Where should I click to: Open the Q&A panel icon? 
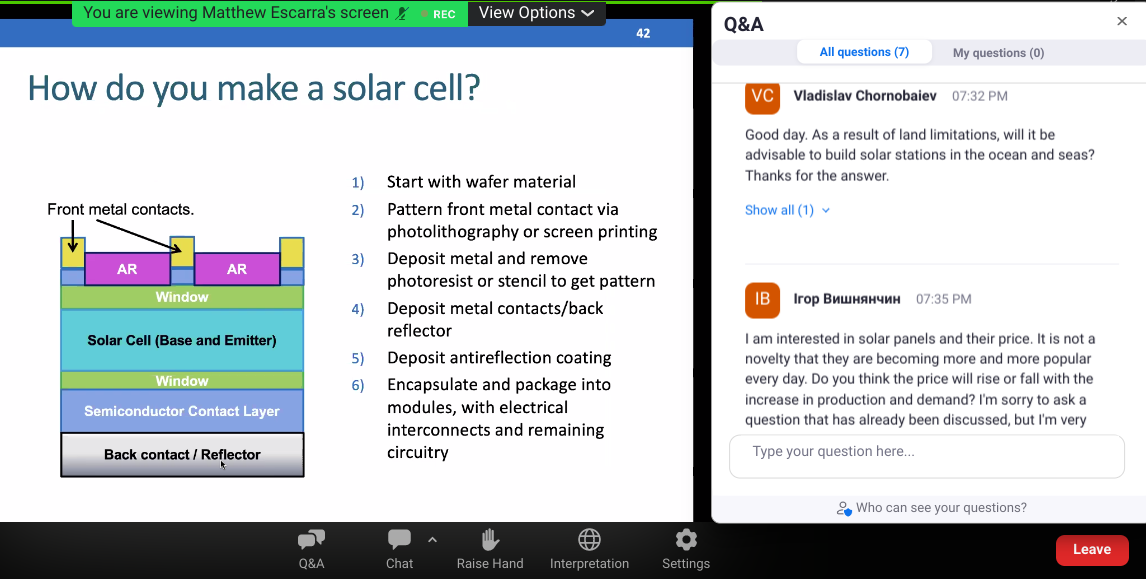point(311,541)
